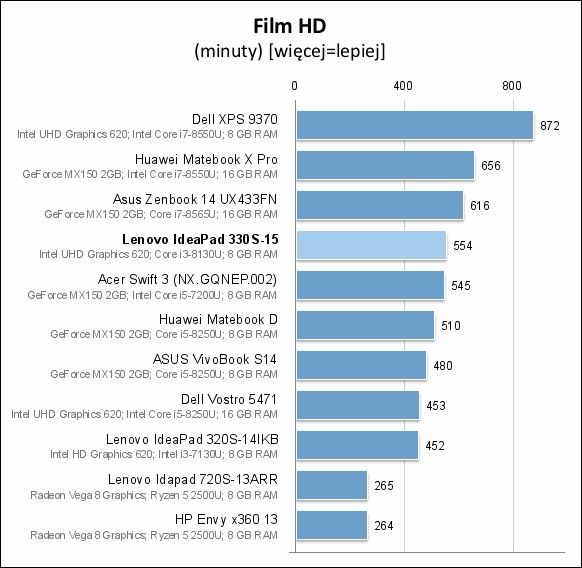The width and height of the screenshot is (582, 568).
Task: Click the Lenovo IdeaPad 320S-14IKB bar
Action: (x=357, y=445)
